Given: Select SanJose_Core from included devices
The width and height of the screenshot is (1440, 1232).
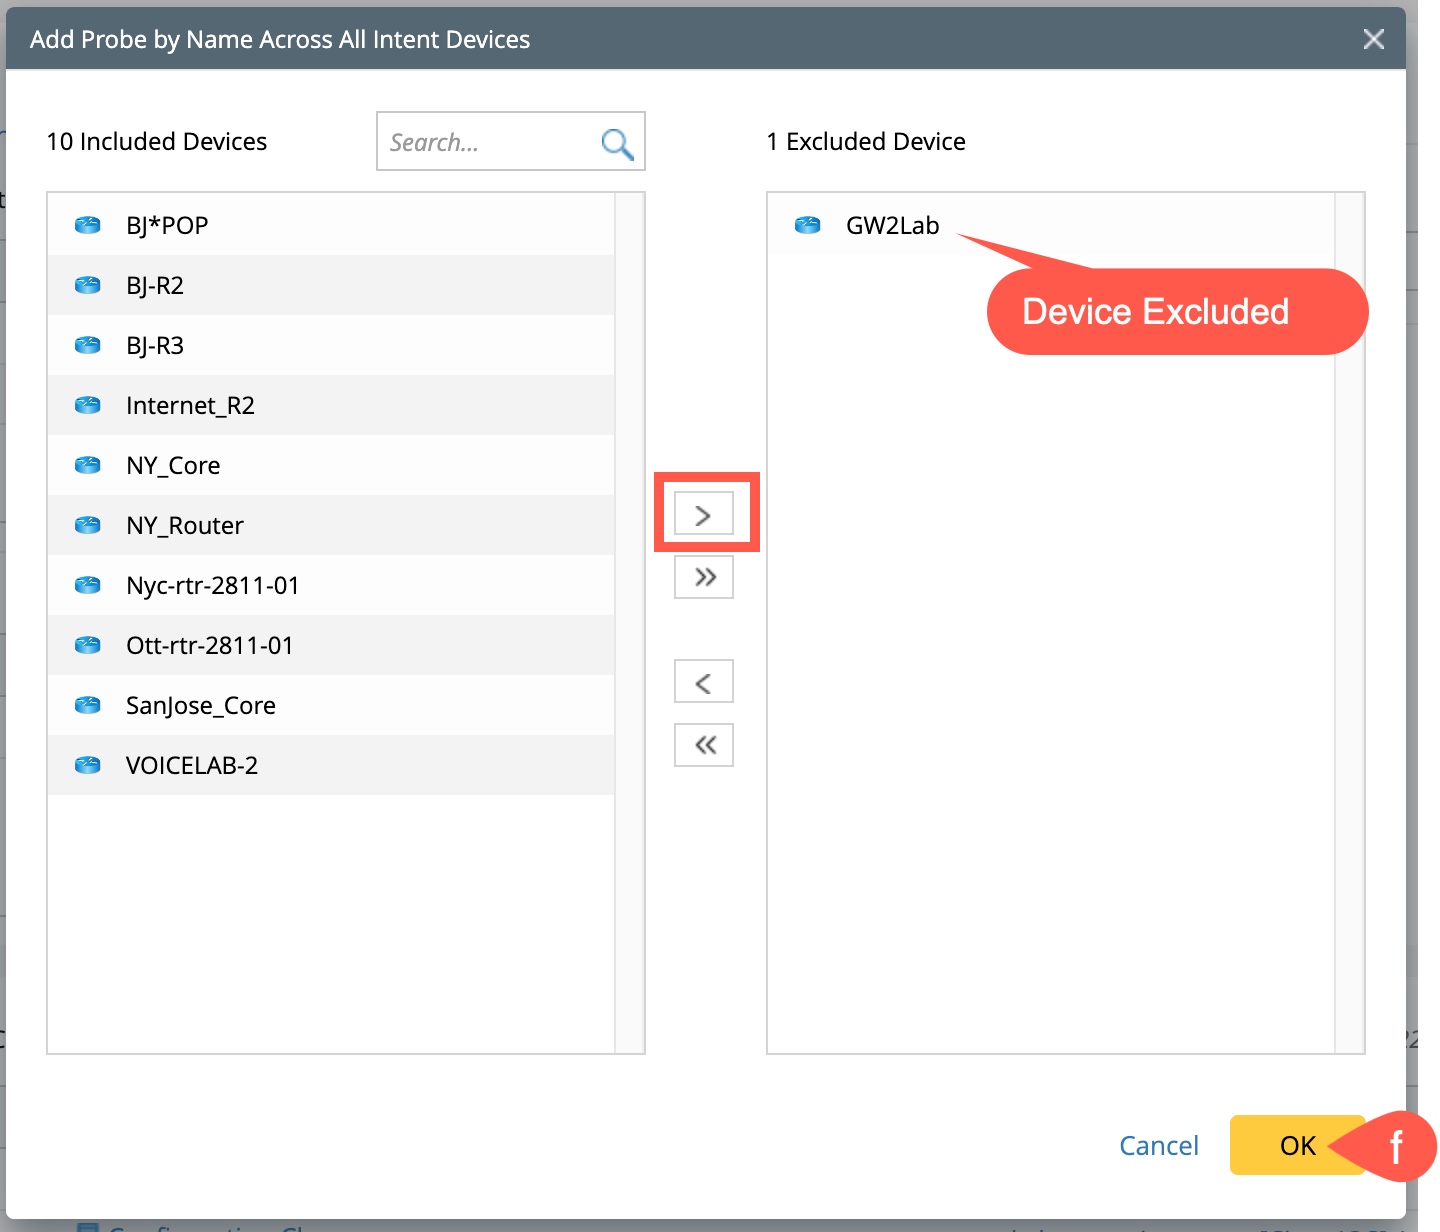Looking at the screenshot, I should (200, 706).
